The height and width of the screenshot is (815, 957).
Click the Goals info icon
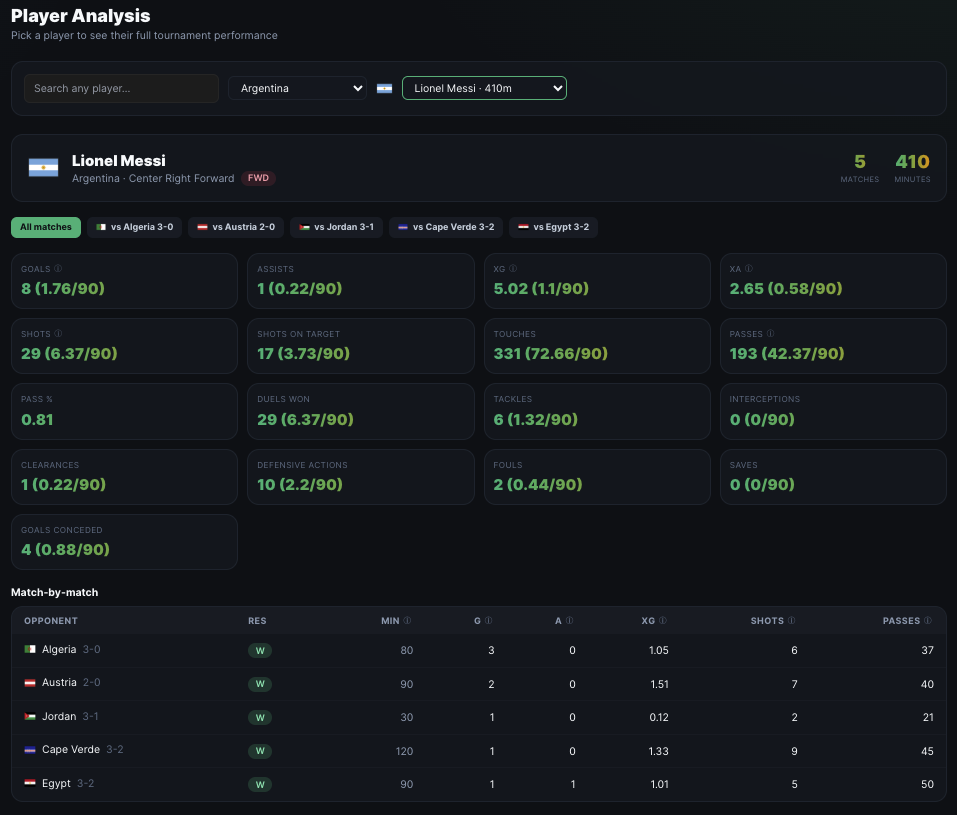58,269
